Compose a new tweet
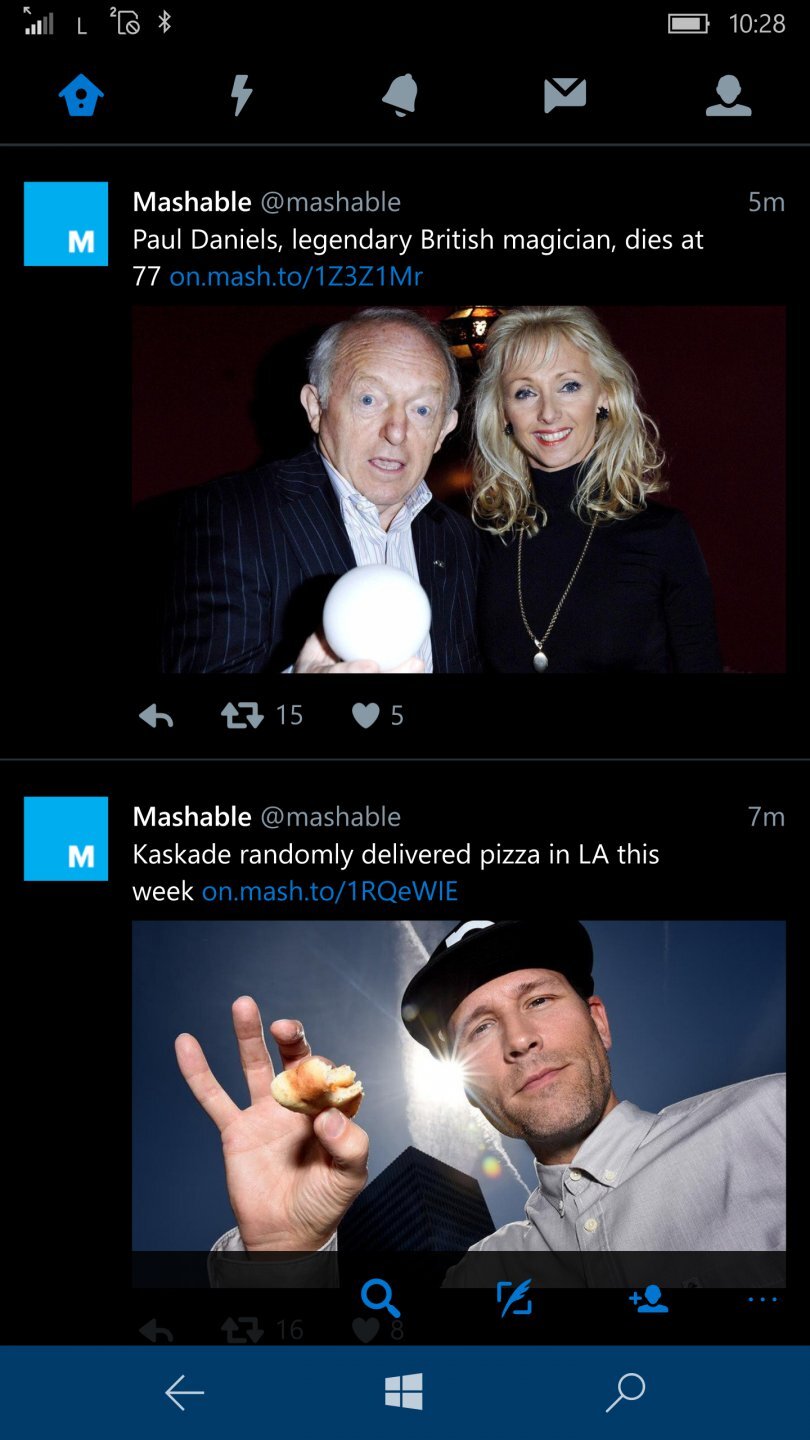Viewport: 810px width, 1440px height. click(x=514, y=1295)
